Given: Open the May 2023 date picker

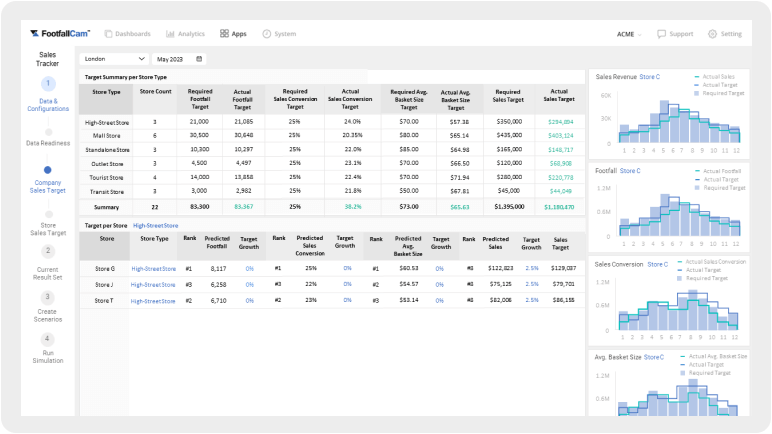Looking at the screenshot, I should pos(179,59).
